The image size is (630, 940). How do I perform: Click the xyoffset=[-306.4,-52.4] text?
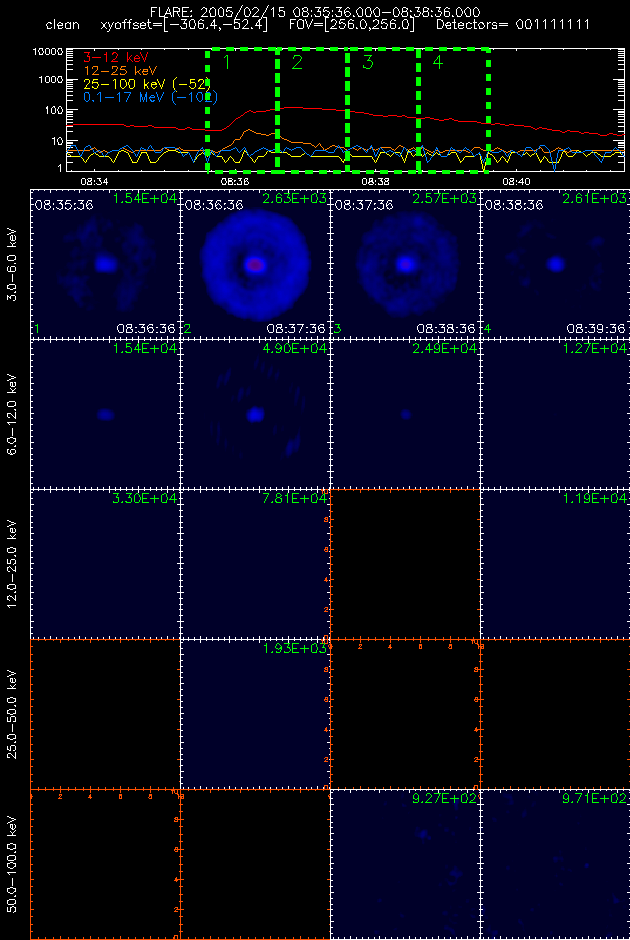tap(185, 26)
